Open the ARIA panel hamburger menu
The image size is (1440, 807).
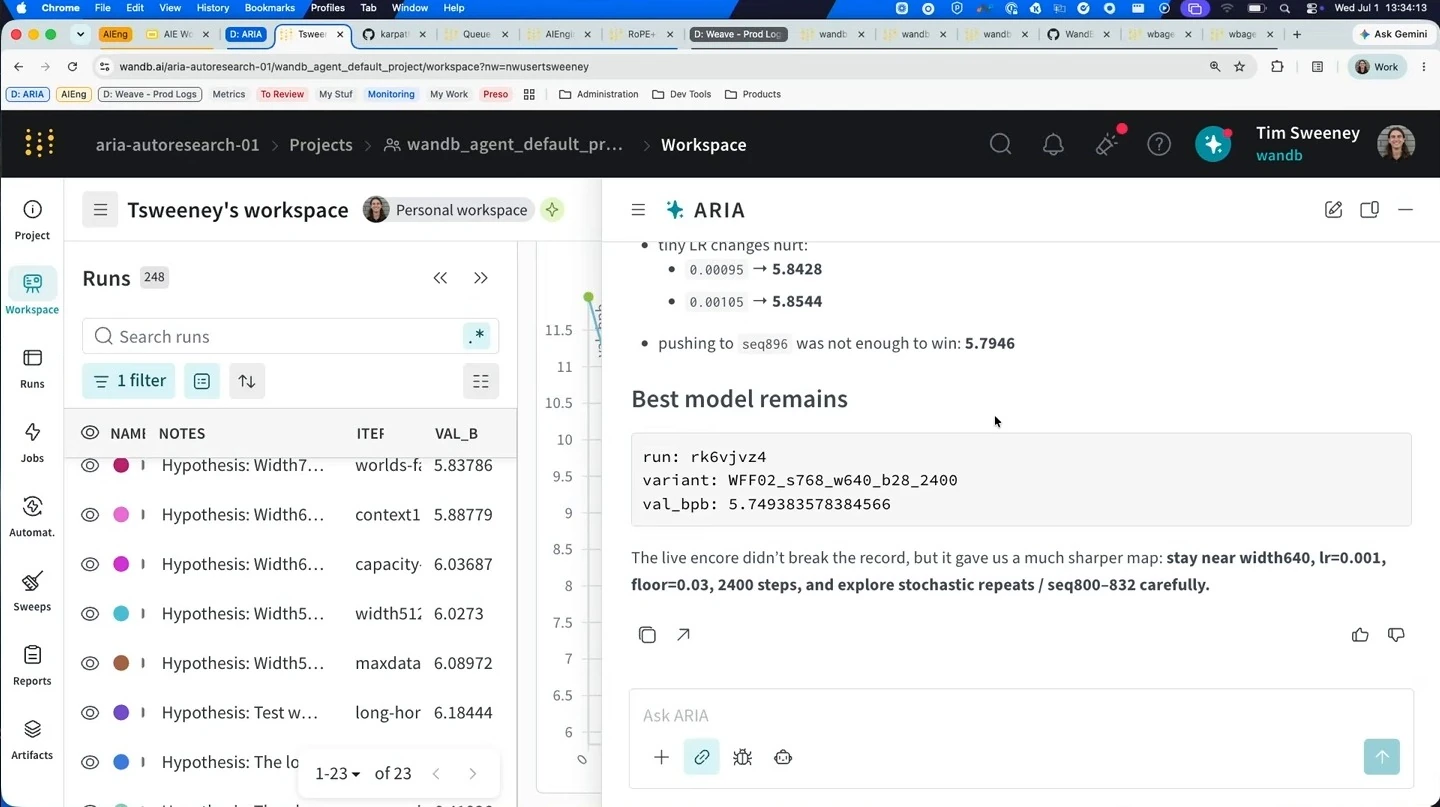point(638,210)
